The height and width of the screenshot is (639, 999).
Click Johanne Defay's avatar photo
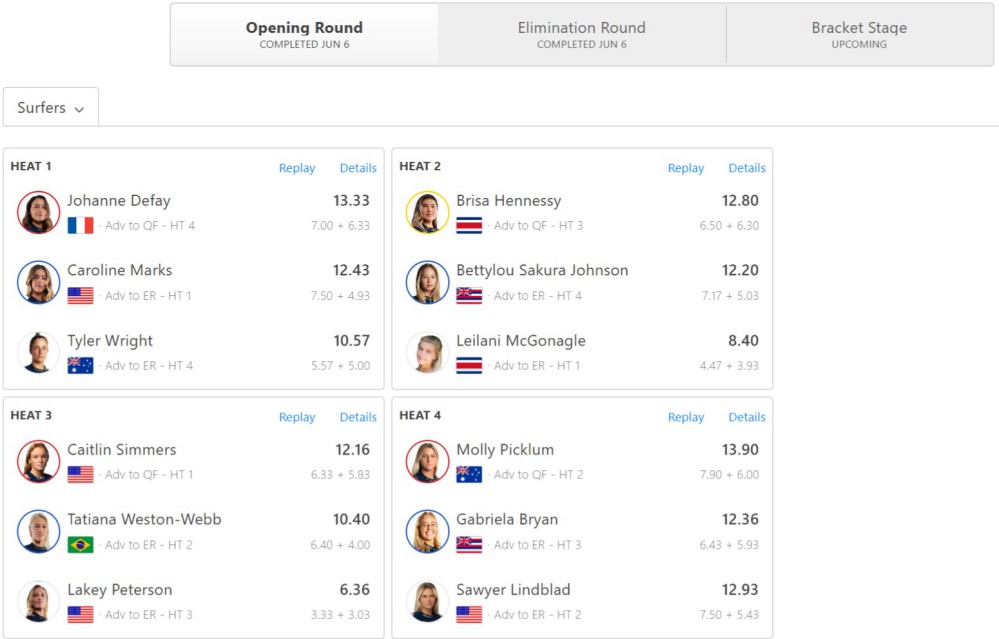(x=39, y=212)
